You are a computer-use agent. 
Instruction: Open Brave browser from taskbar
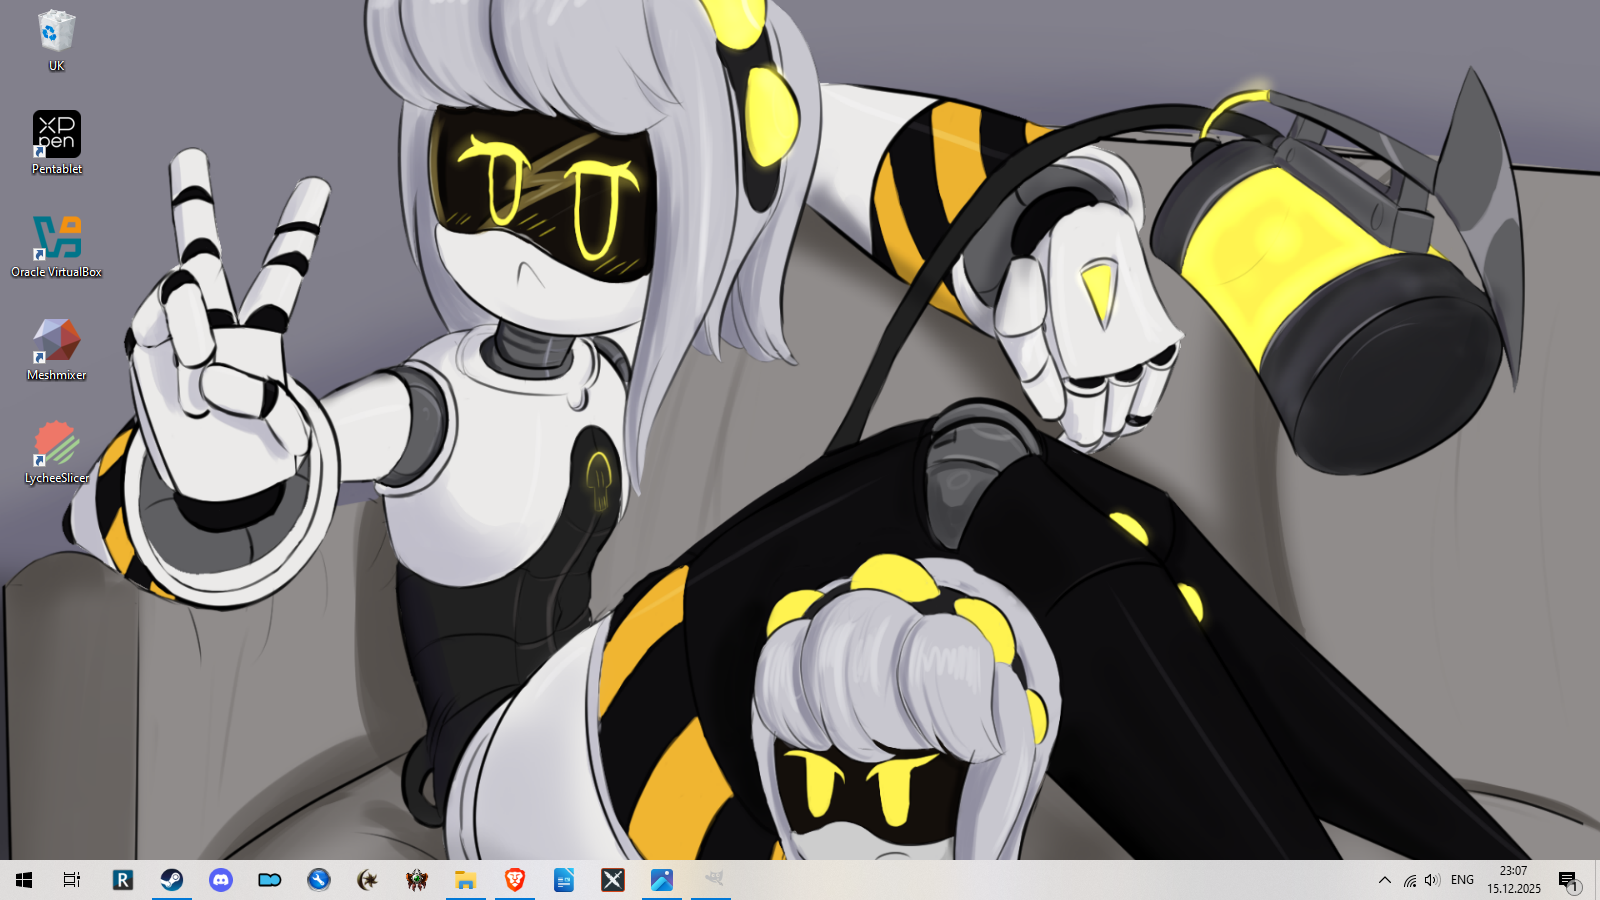click(x=515, y=880)
